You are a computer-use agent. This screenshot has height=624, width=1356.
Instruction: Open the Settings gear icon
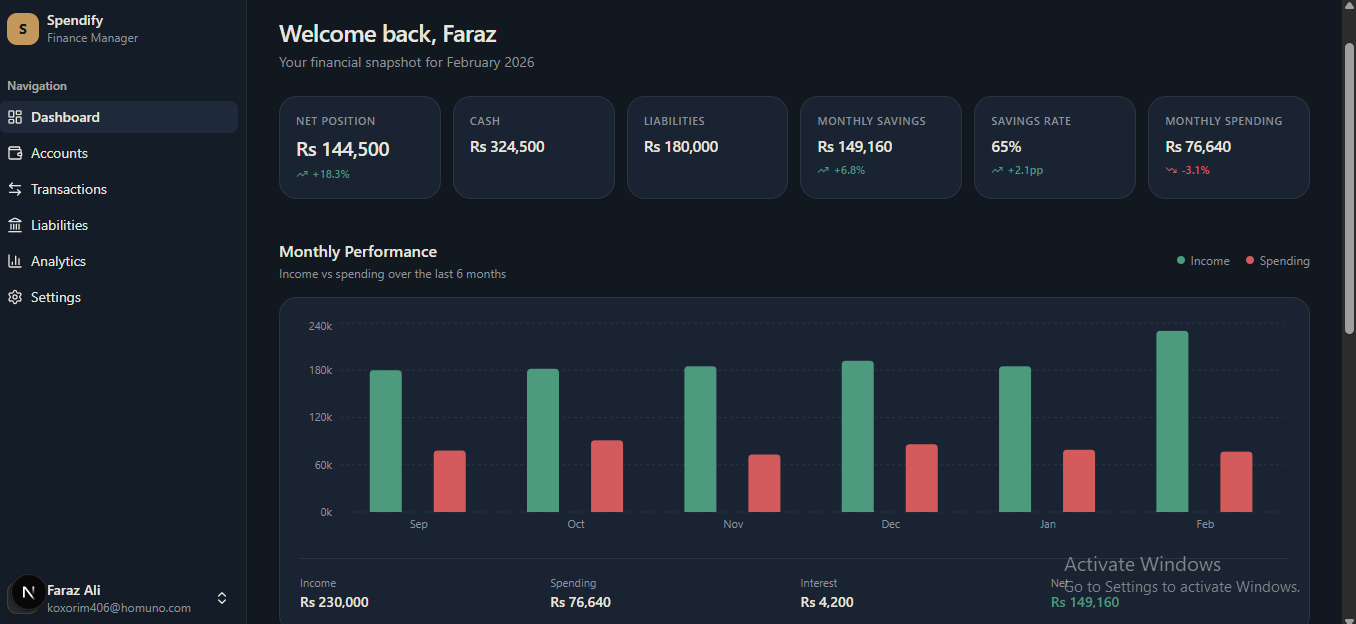click(15, 297)
